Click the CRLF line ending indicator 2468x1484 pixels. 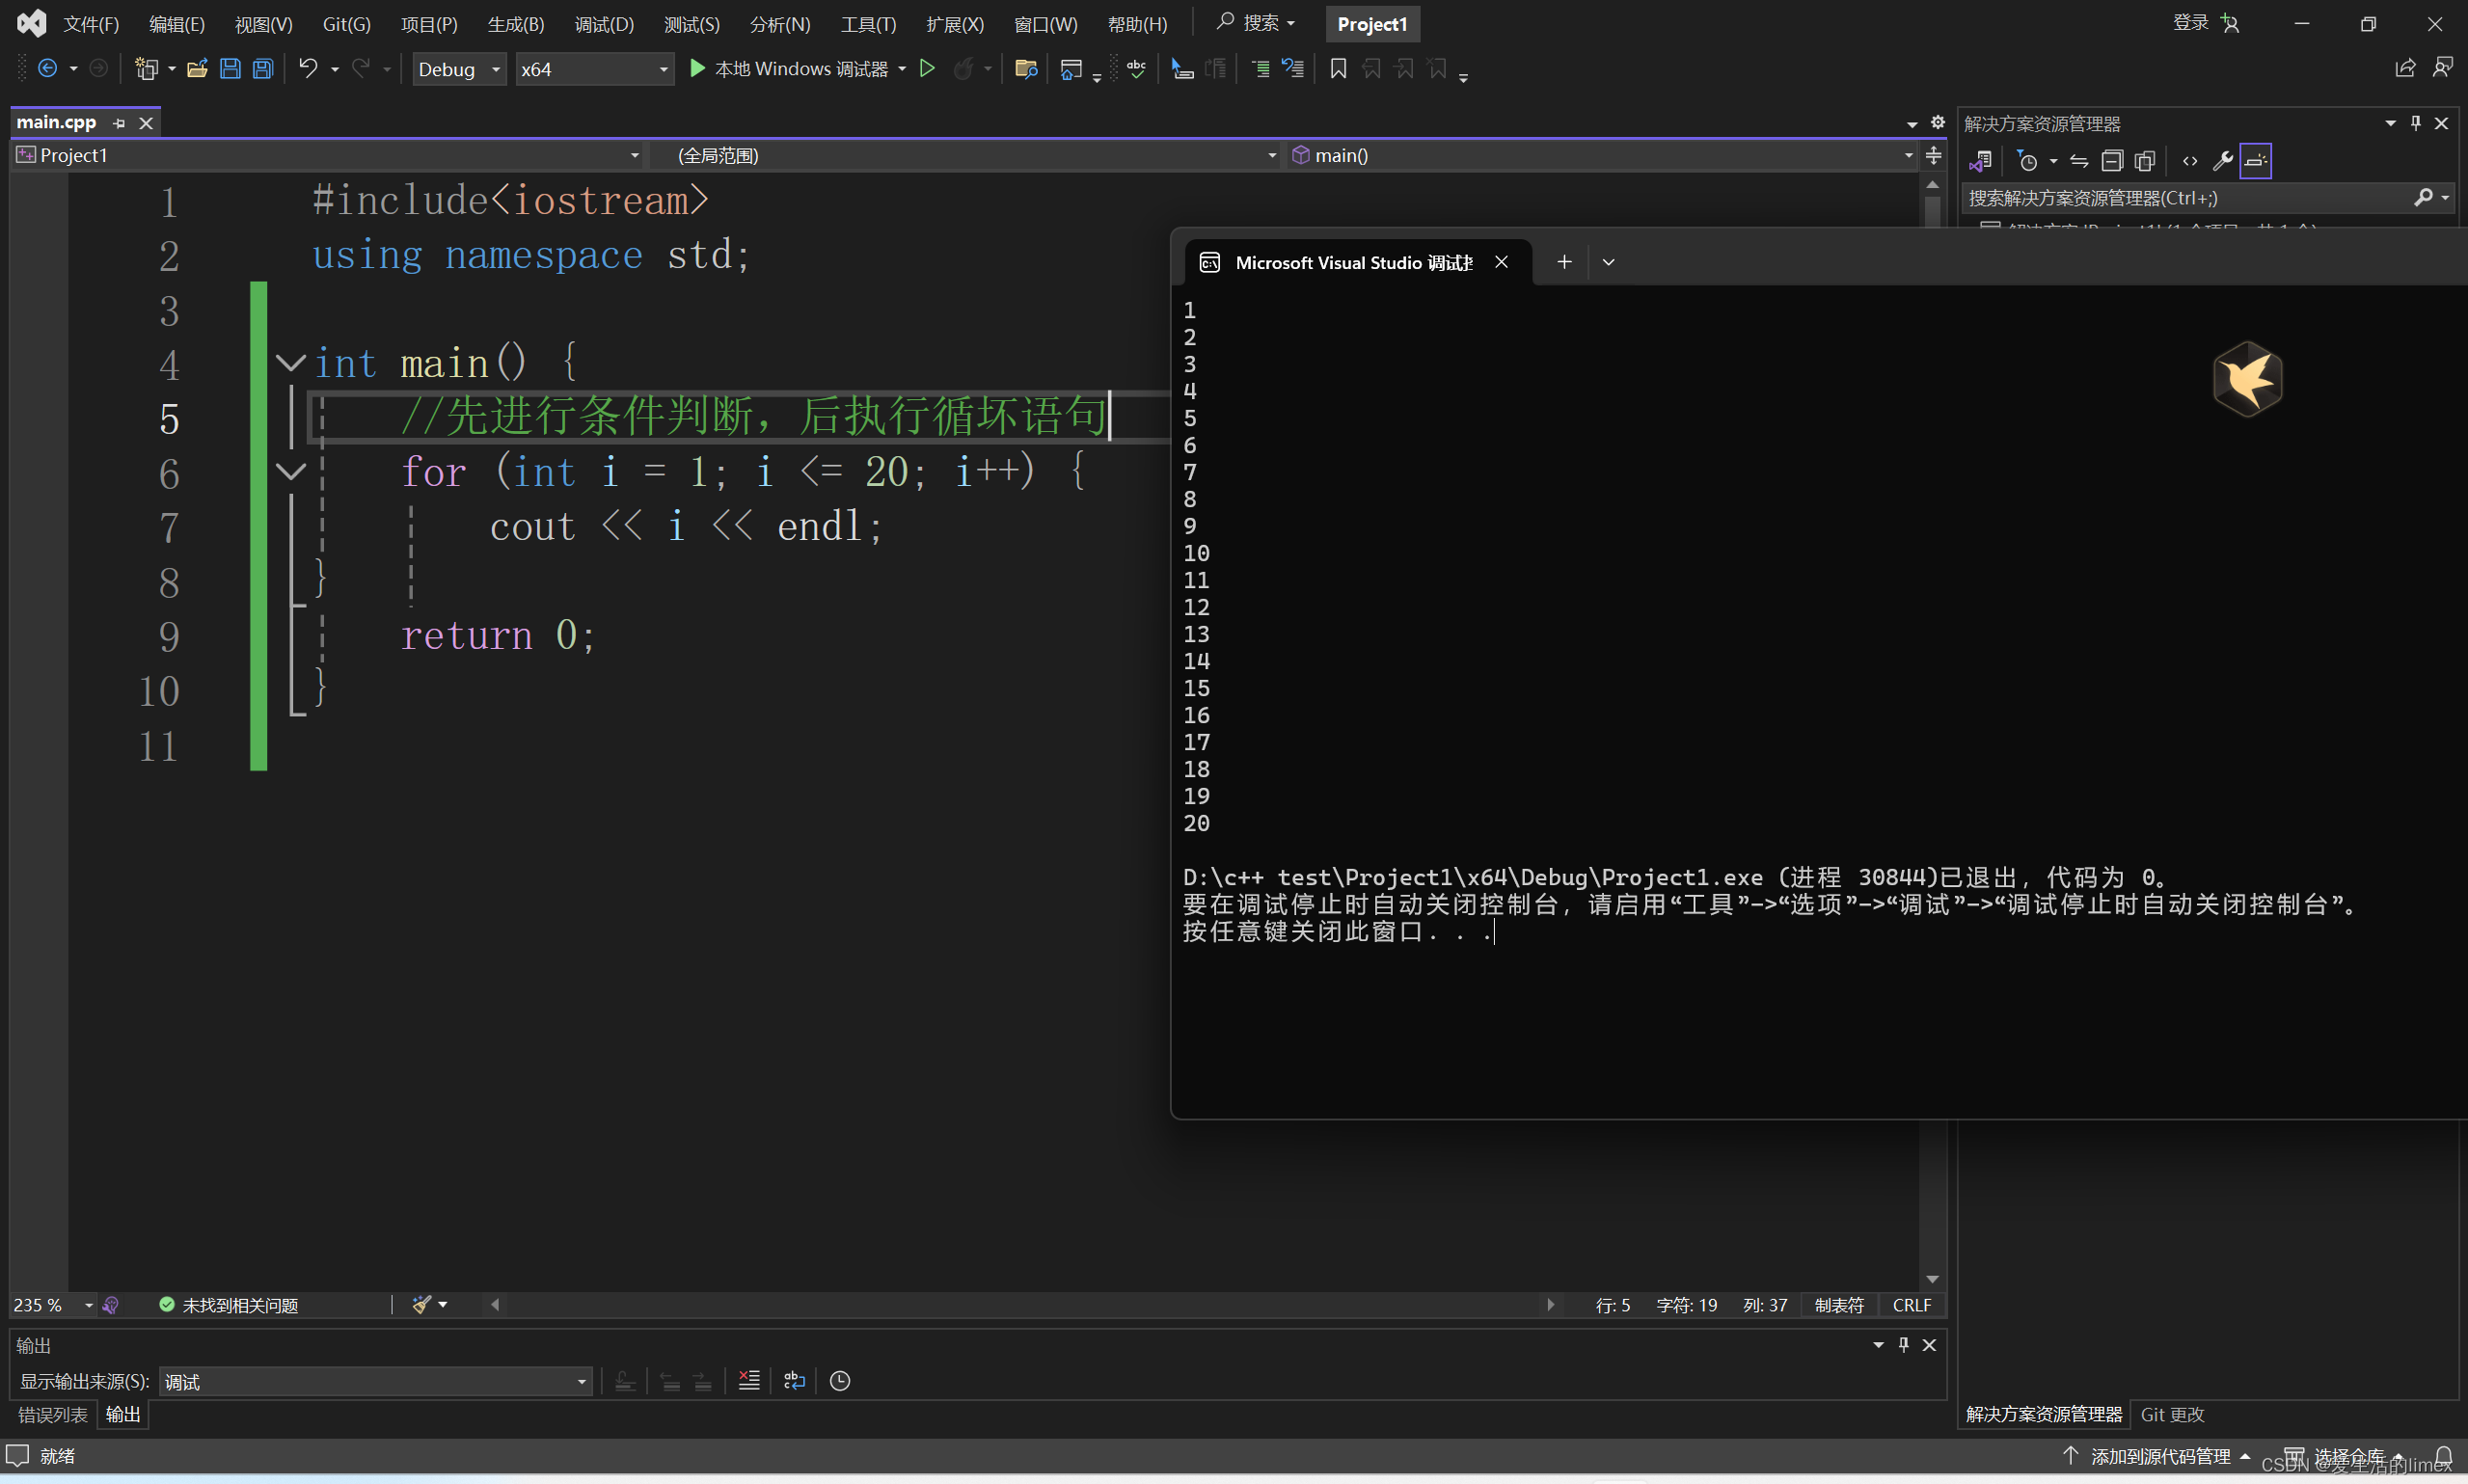click(1911, 1304)
